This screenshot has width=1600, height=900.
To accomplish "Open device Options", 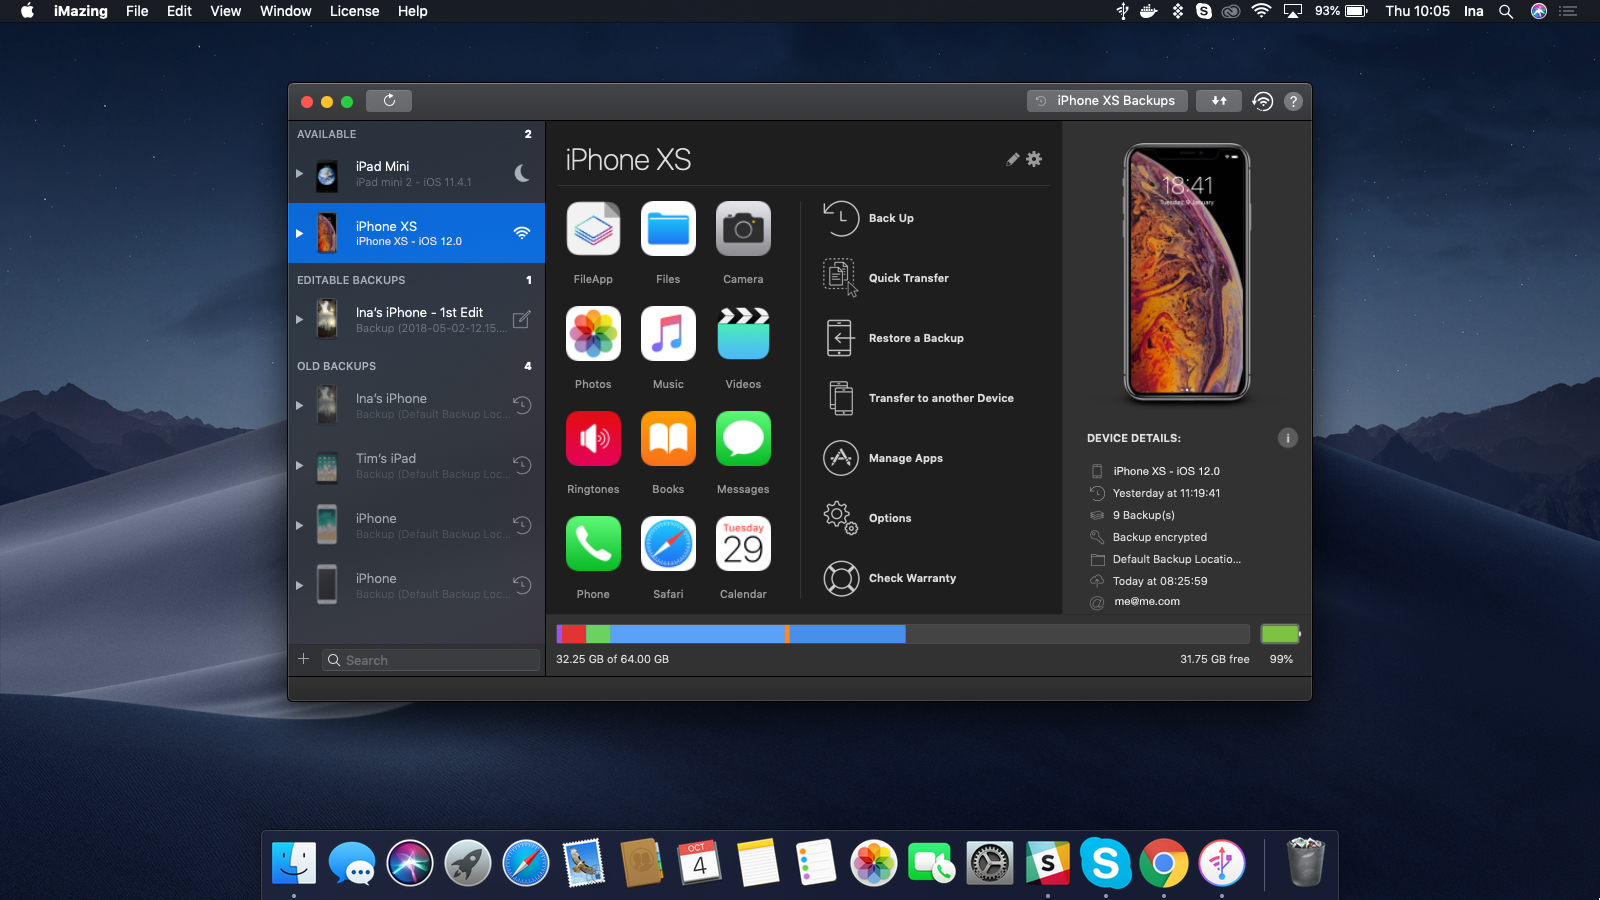I will [867, 518].
